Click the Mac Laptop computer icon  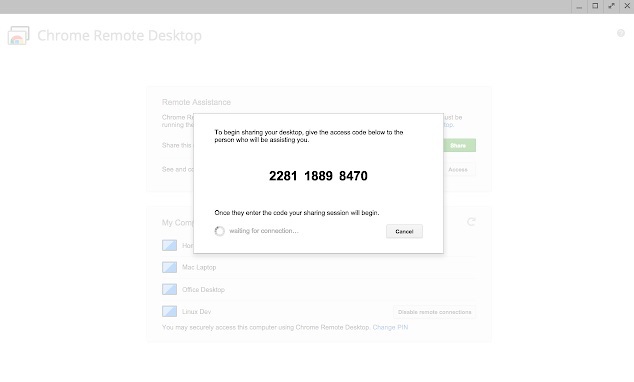coord(169,267)
